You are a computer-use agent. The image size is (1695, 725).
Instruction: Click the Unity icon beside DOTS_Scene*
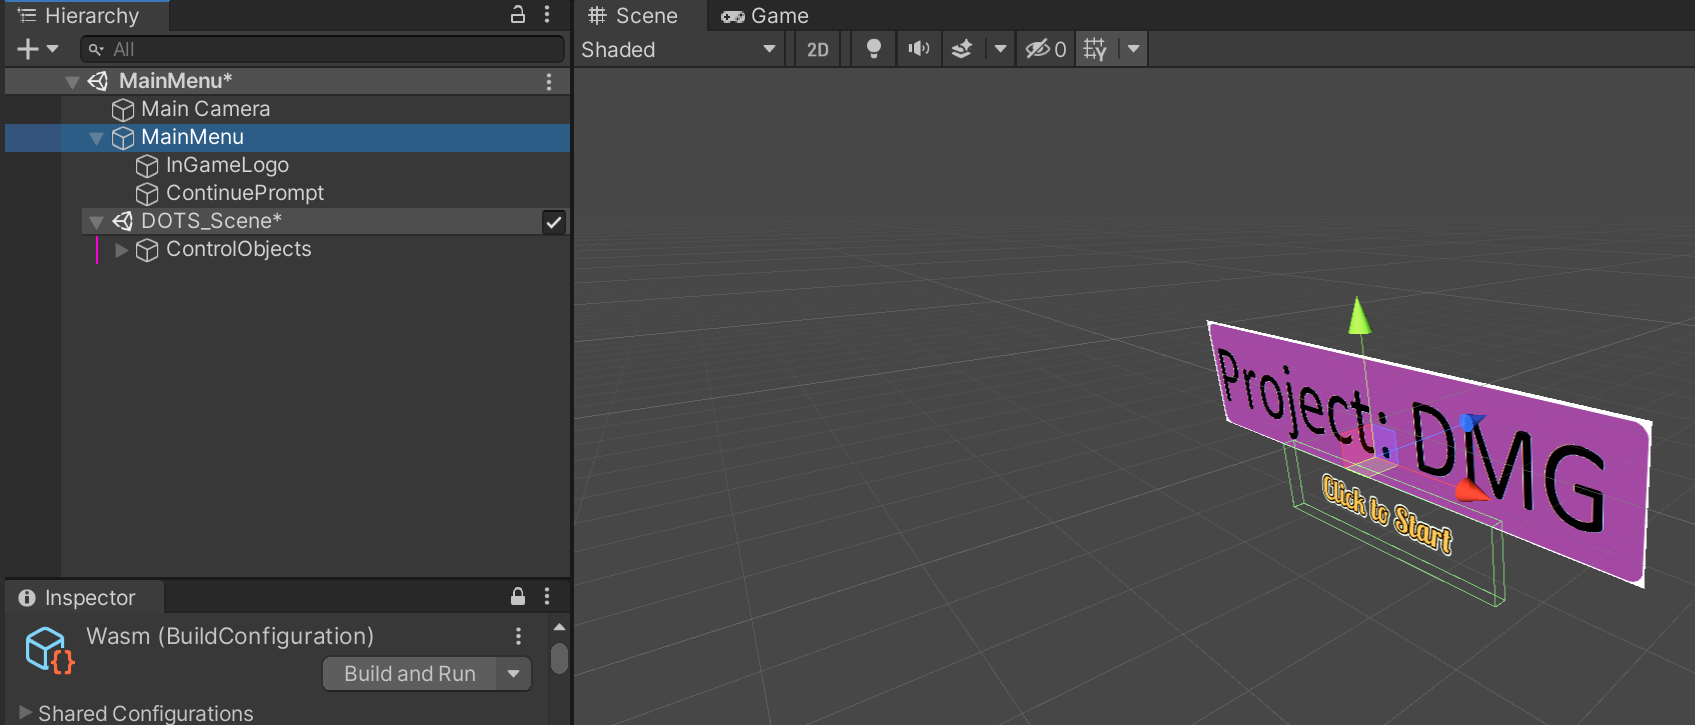click(123, 221)
